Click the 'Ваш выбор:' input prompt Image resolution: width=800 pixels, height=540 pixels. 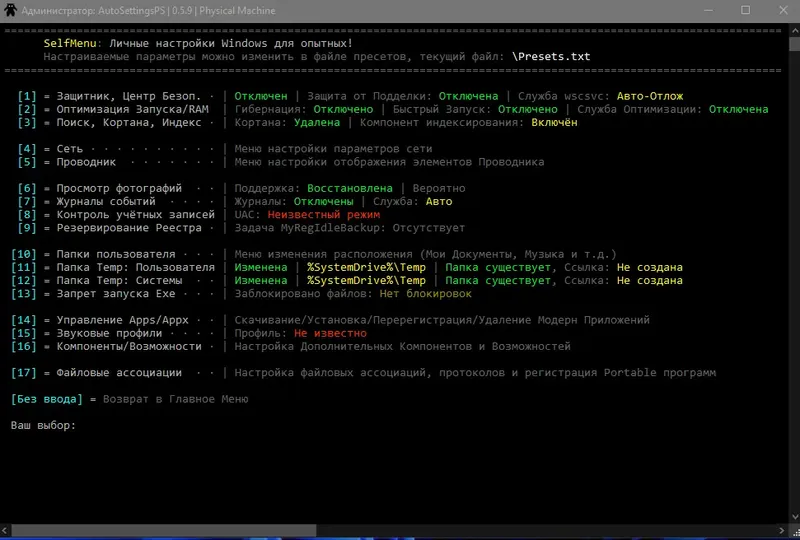click(43, 425)
